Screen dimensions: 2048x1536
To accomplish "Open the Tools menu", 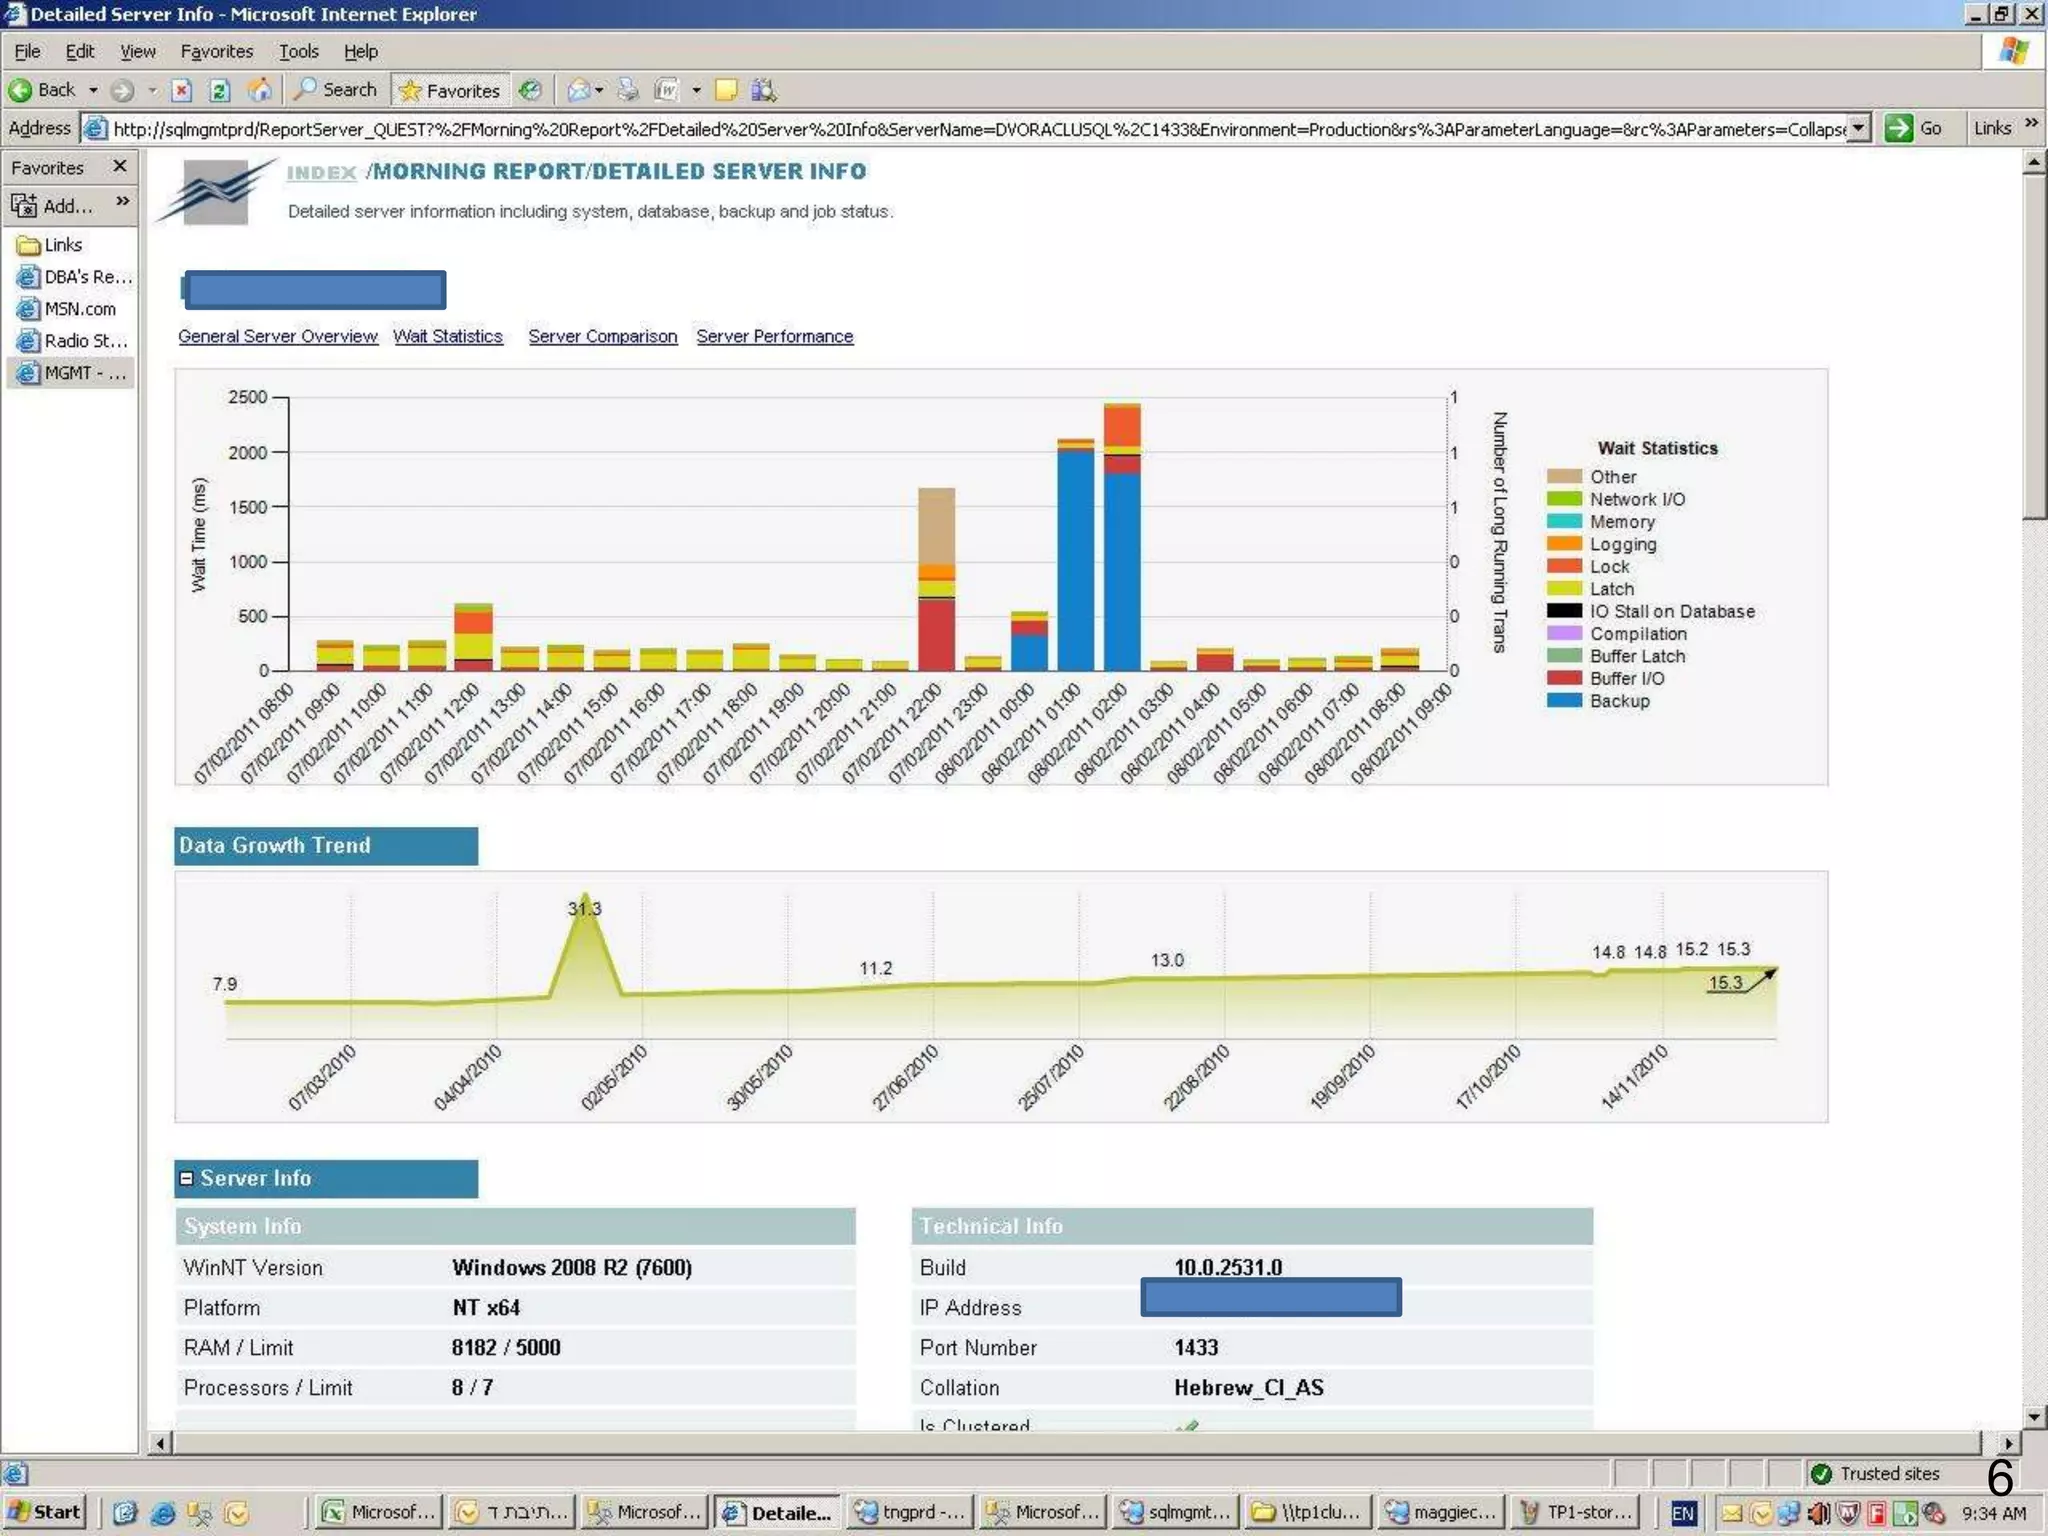I will tap(298, 51).
